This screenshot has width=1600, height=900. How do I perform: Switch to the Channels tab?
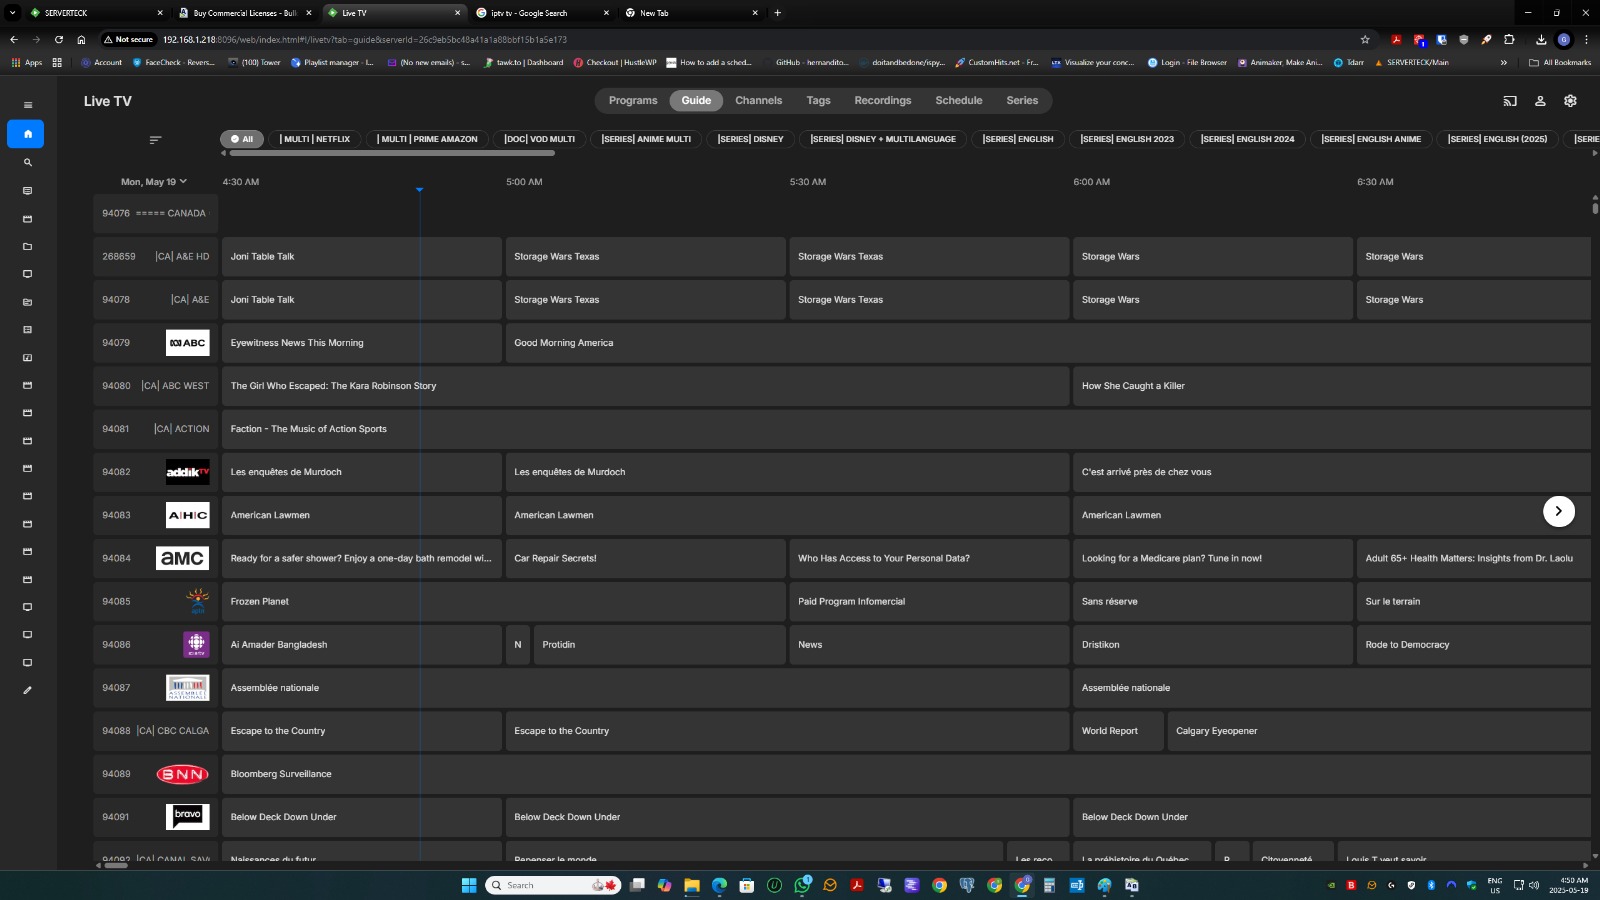click(758, 101)
